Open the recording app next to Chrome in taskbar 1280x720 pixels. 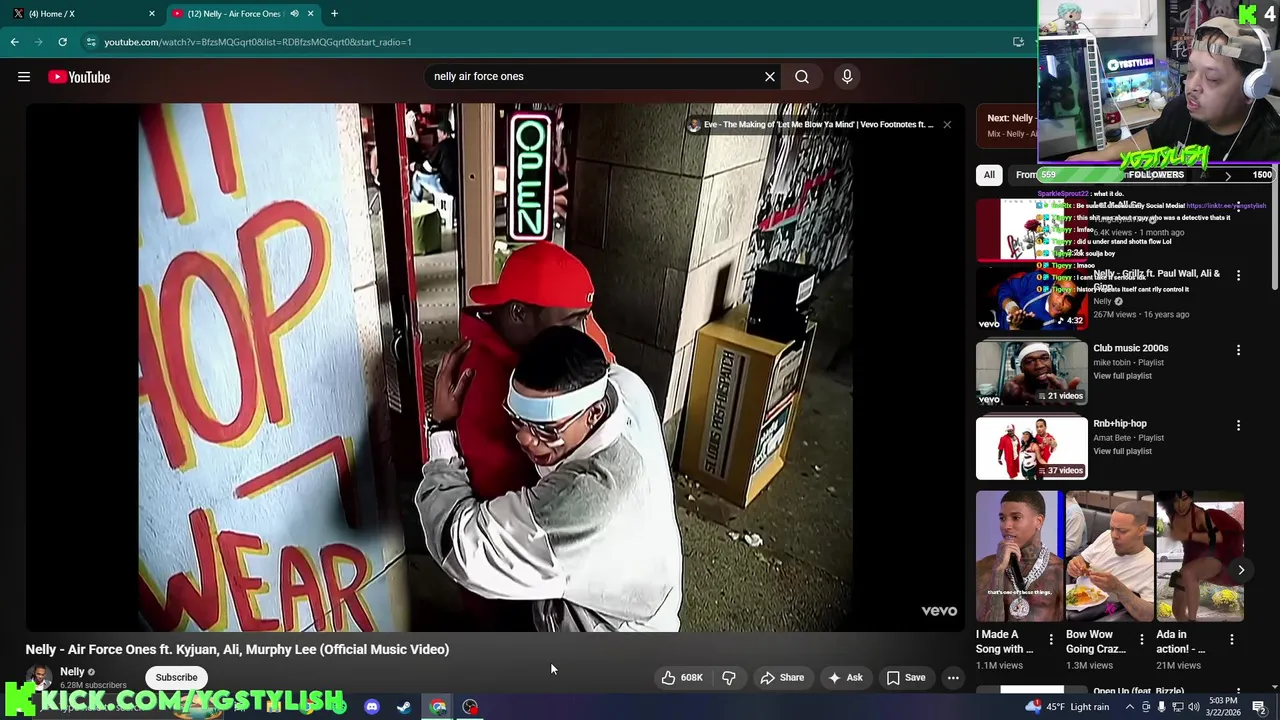[x=470, y=707]
